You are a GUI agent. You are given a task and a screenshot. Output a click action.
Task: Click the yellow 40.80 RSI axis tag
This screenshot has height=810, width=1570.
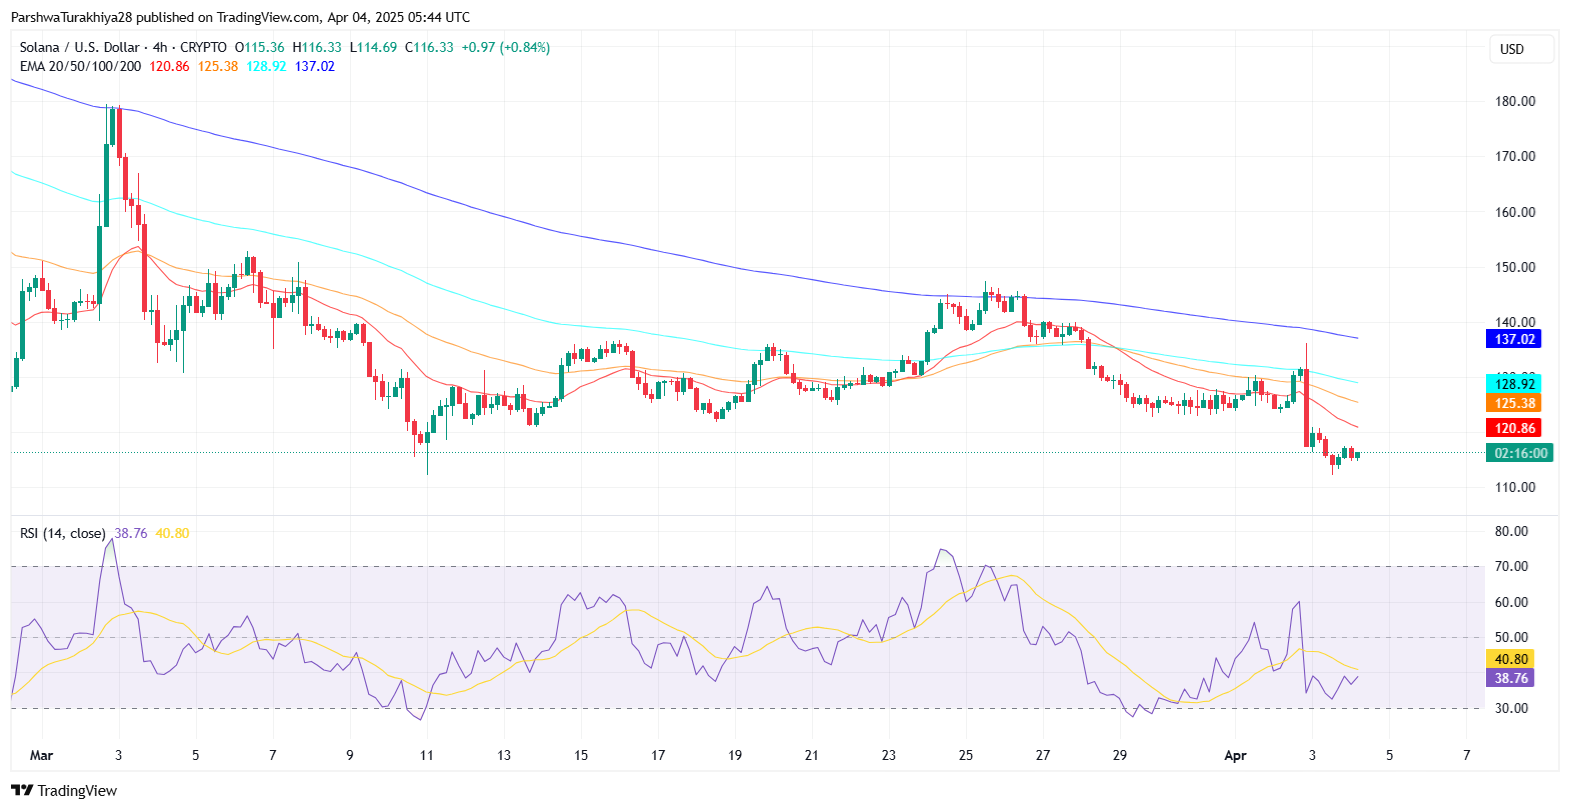[1510, 659]
